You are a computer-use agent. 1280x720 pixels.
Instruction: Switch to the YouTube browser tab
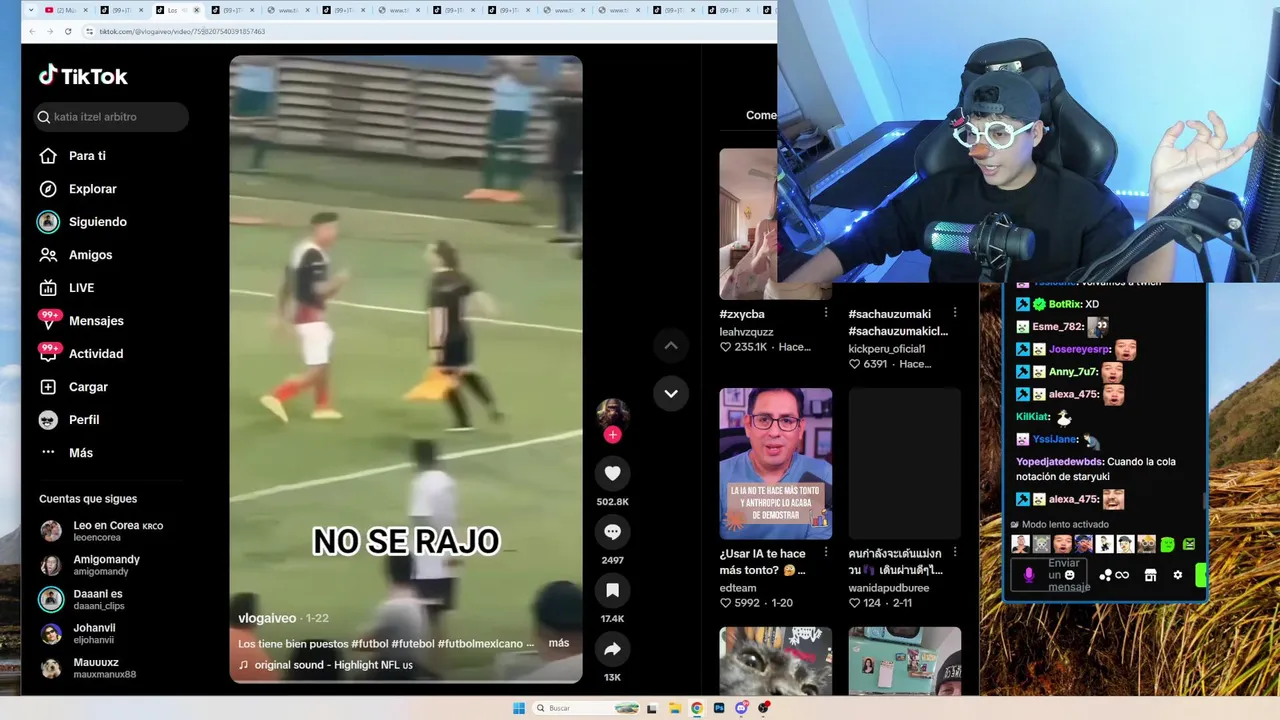tap(64, 10)
